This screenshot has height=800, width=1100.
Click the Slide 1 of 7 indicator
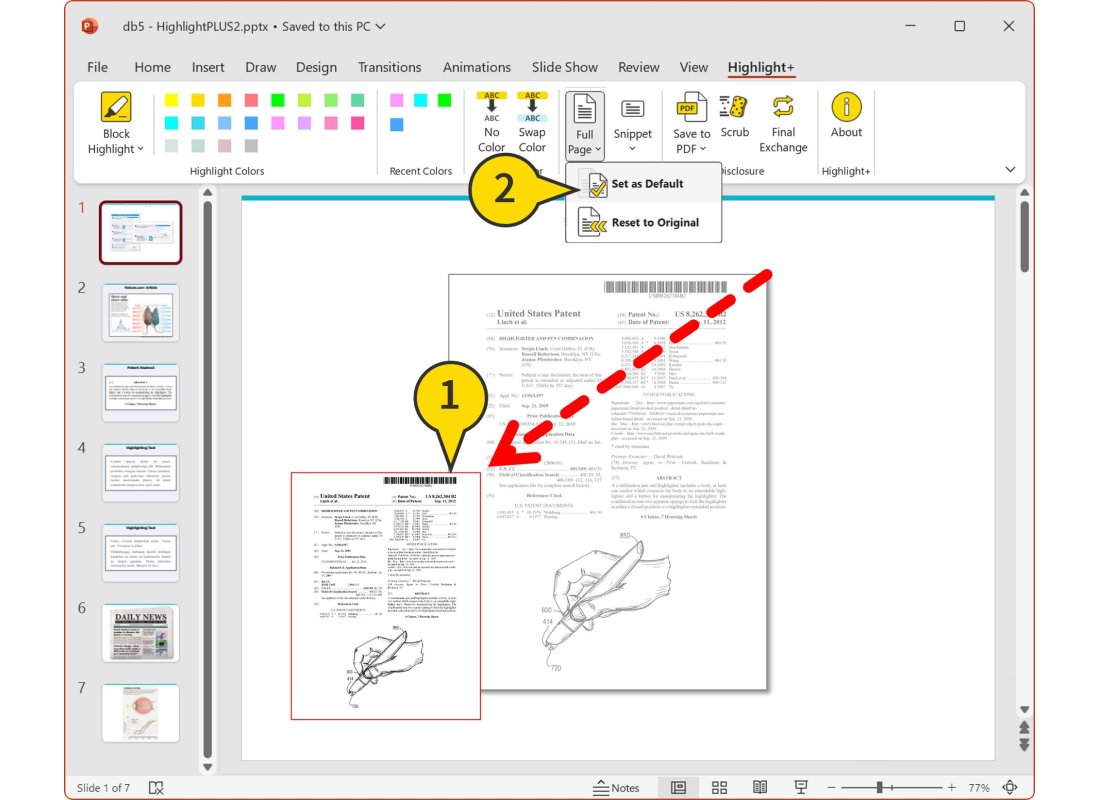tap(103, 788)
